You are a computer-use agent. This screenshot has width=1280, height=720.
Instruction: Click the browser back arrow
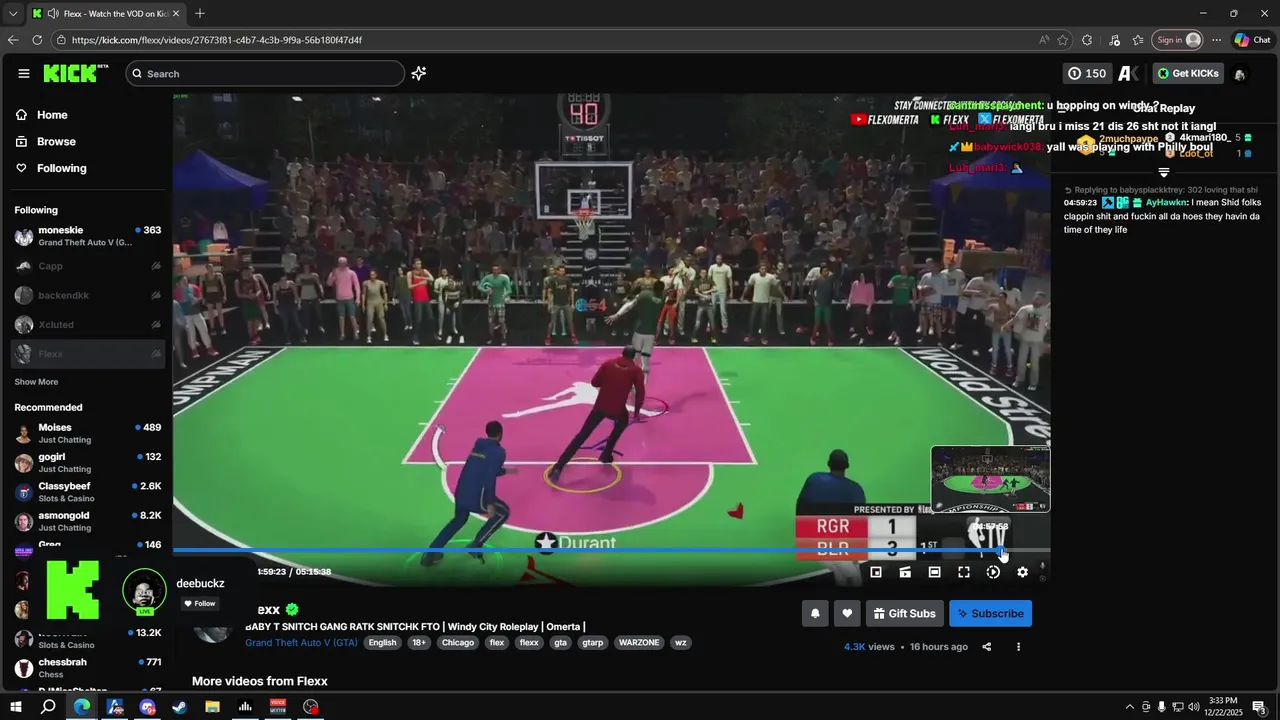click(x=13, y=40)
